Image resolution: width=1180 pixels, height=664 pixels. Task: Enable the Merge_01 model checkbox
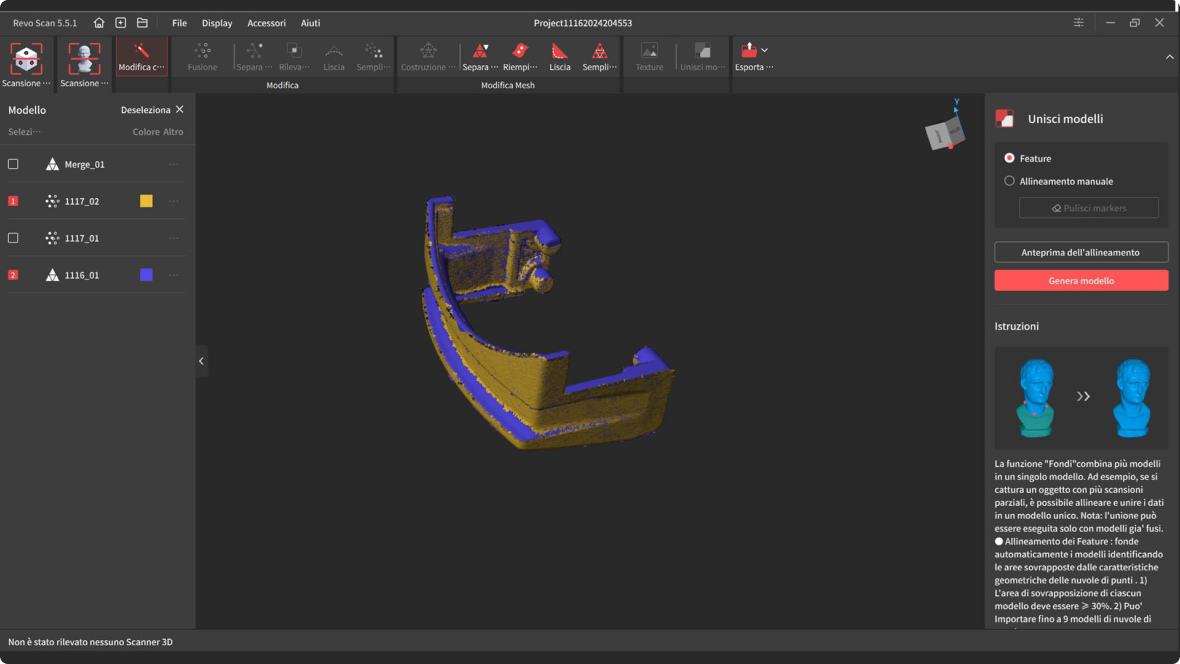click(13, 164)
